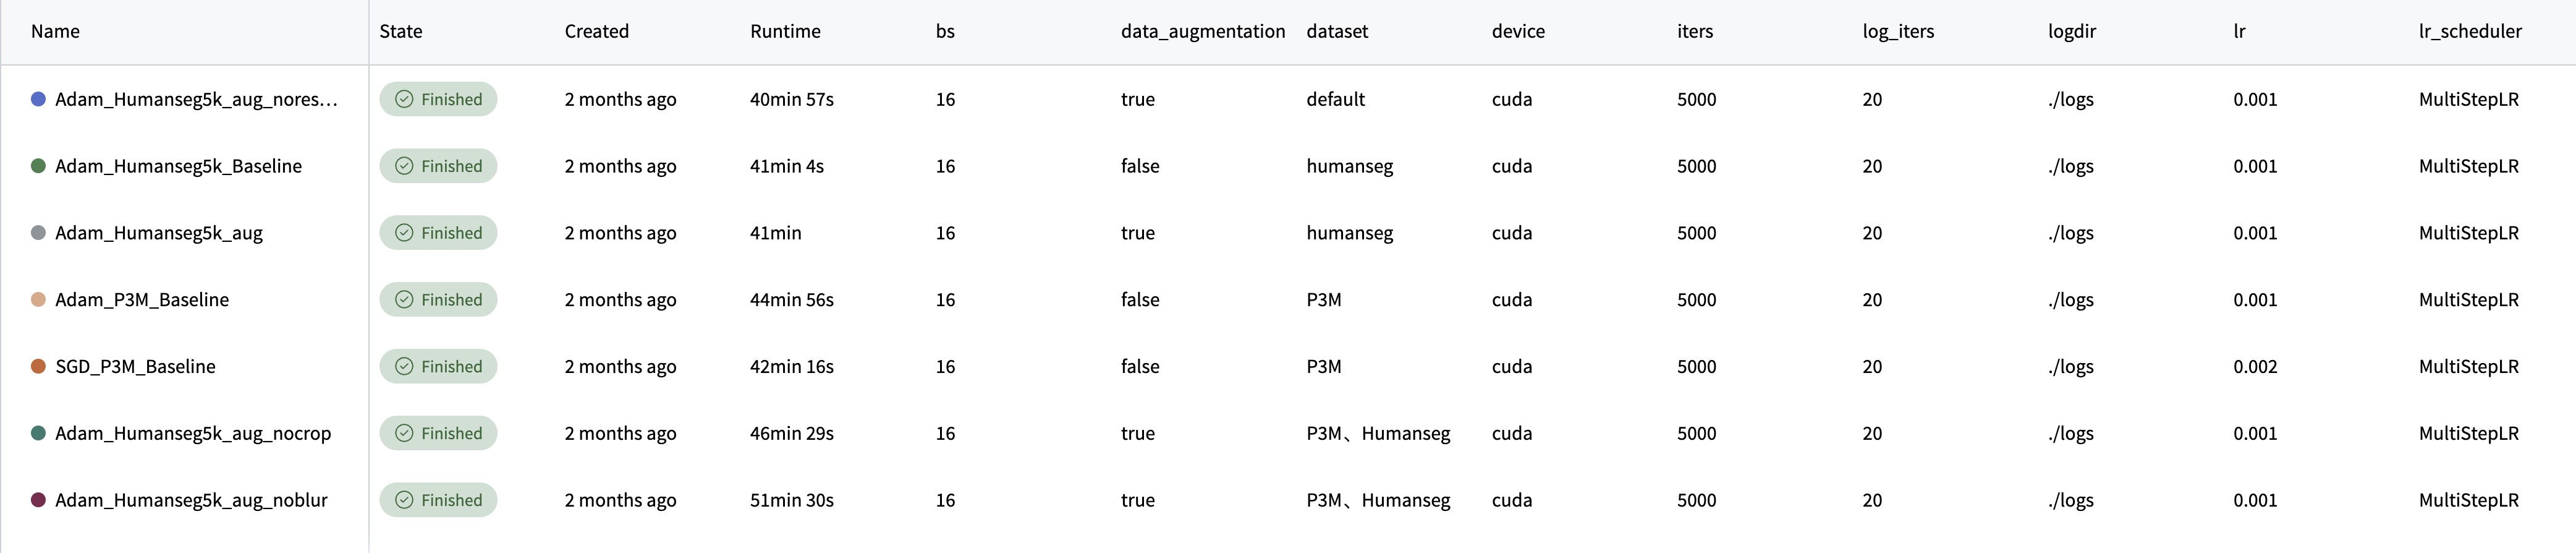Click the data_augmentation column header

click(x=1202, y=31)
